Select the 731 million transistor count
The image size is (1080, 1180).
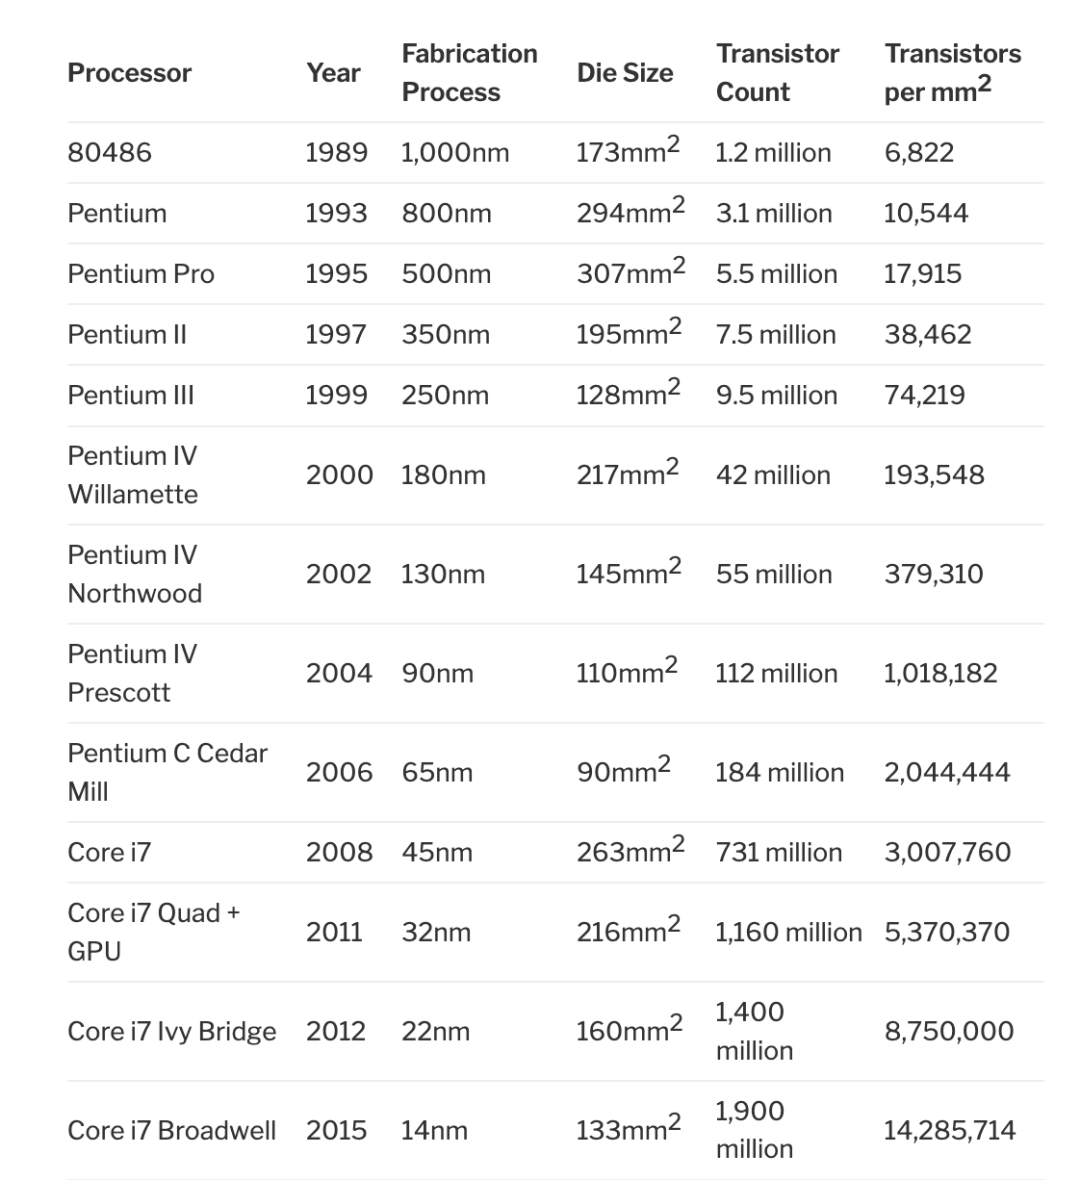(x=779, y=852)
